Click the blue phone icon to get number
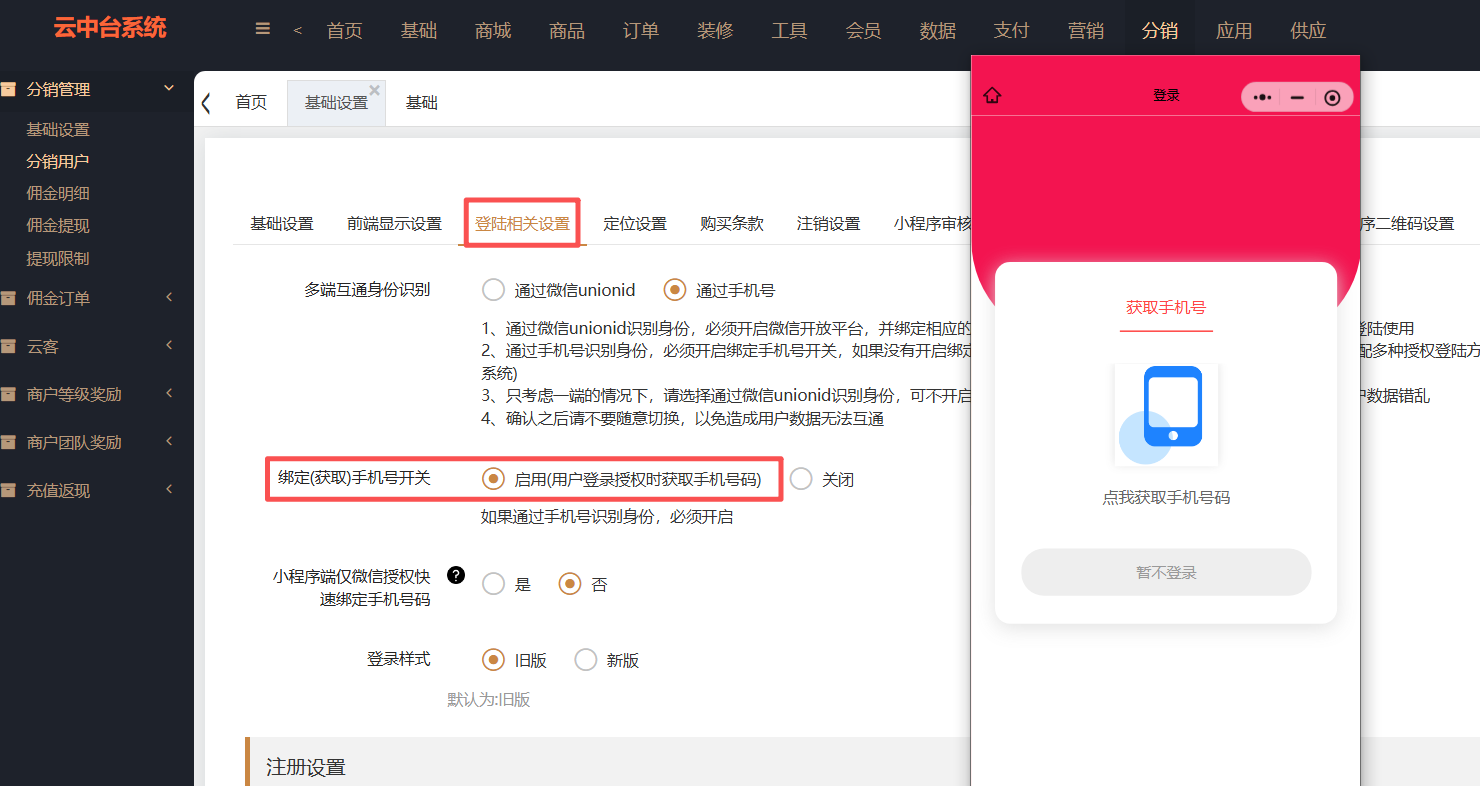This screenshot has height=786, width=1480. tap(1166, 414)
